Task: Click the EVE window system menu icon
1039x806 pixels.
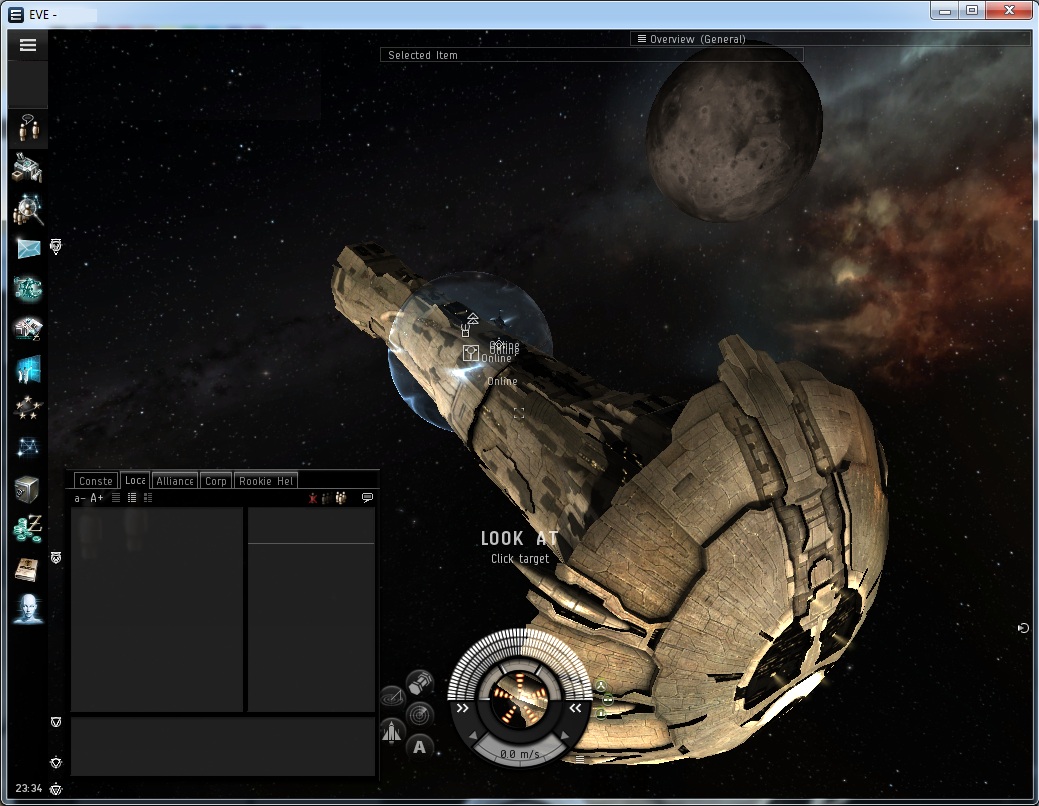Action: [x=17, y=15]
